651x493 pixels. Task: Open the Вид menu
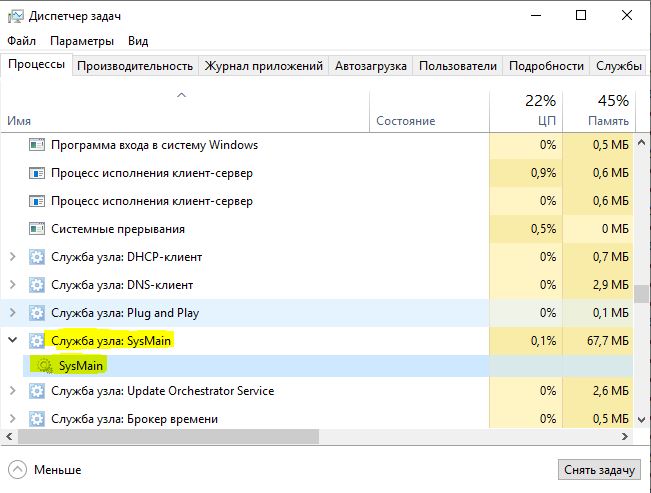pos(138,41)
